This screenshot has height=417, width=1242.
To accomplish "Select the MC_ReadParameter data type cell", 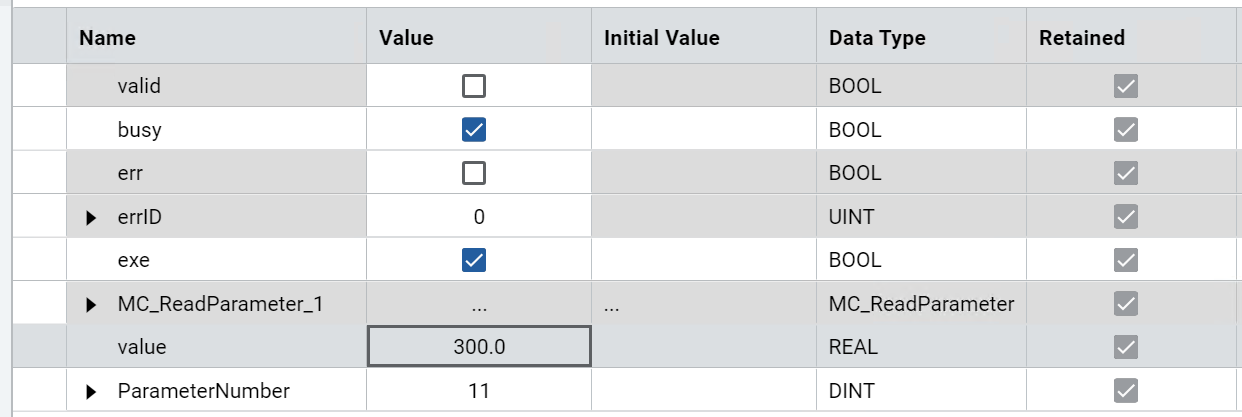I will [921, 304].
